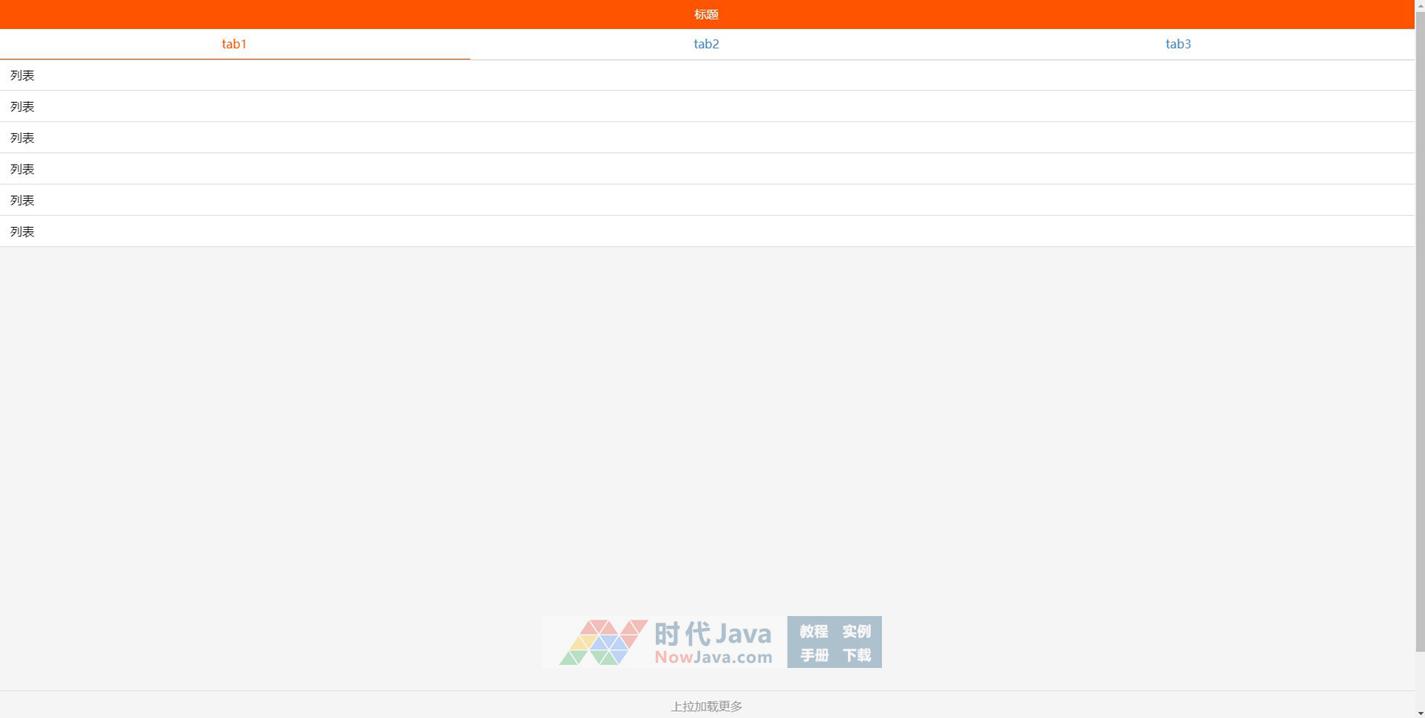Open the NowJava.com link

pyautogui.click(x=713, y=657)
